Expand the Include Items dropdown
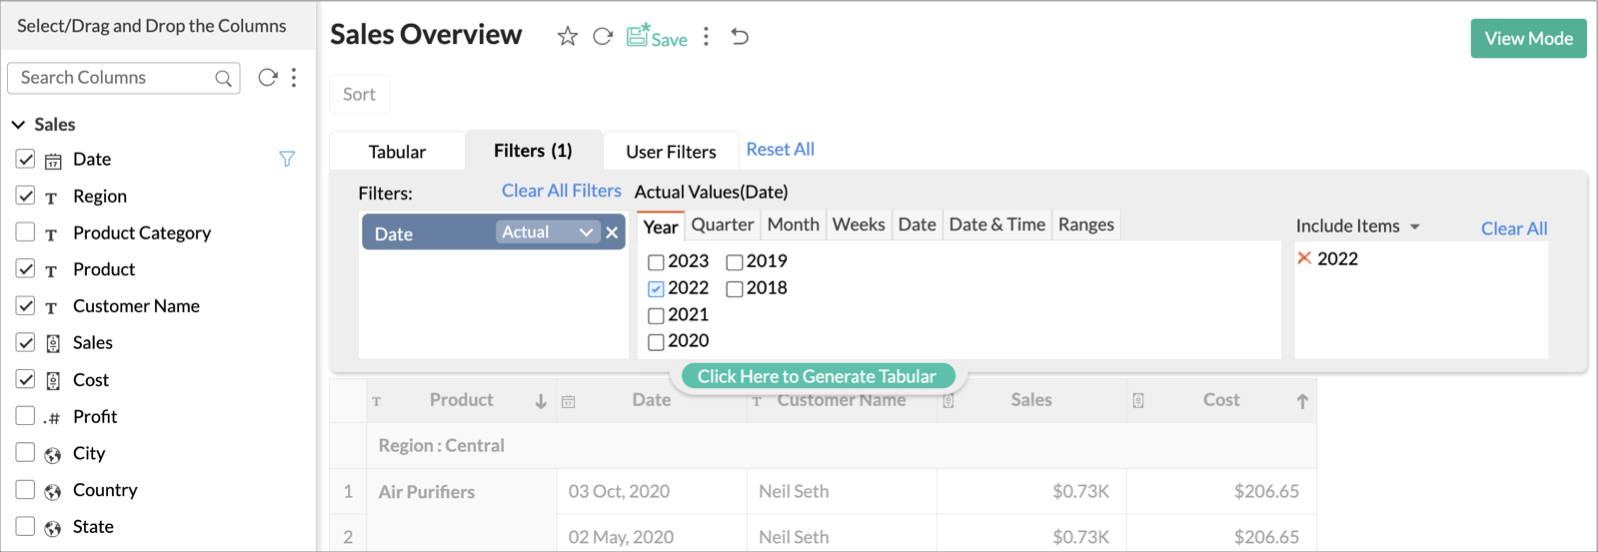Image resolution: width=1598 pixels, height=552 pixels. click(x=1357, y=226)
